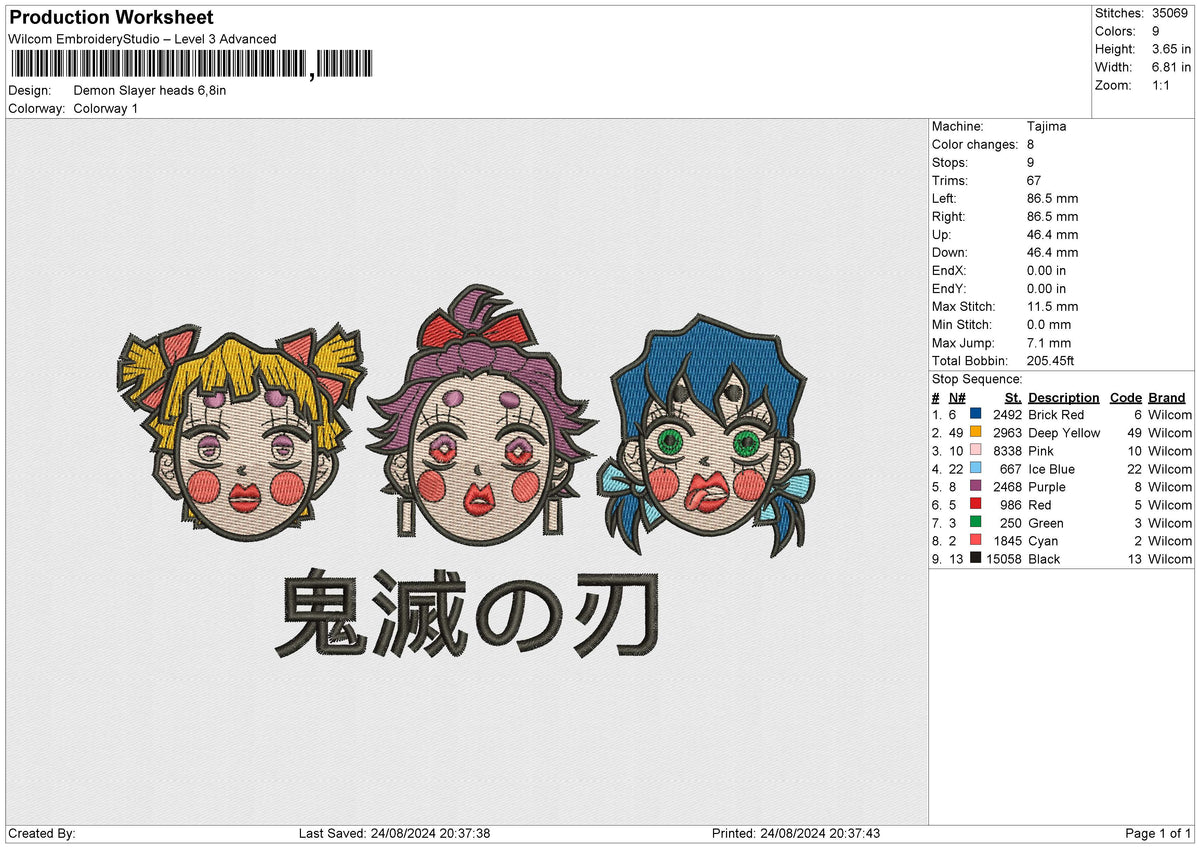
Task: Click the Pink stitch count 8338
Action: (1008, 451)
